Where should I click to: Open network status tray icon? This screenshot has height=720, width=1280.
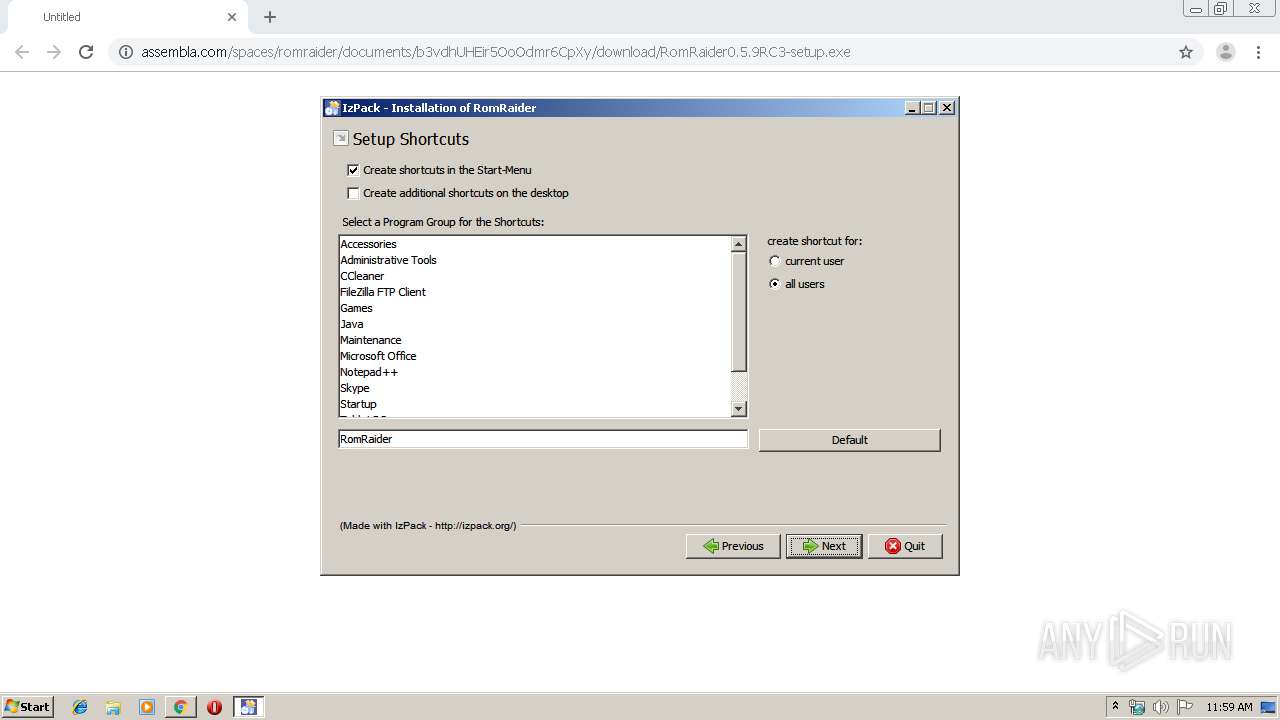tap(1137, 707)
